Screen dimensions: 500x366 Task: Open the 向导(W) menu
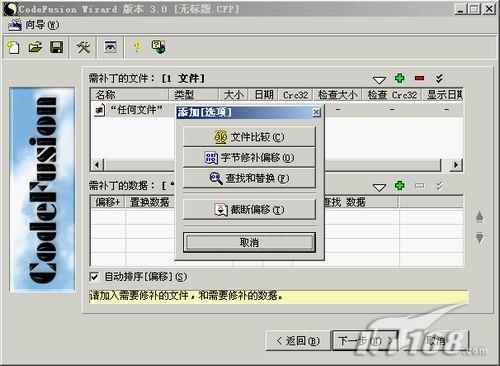pyautogui.click(x=34, y=25)
